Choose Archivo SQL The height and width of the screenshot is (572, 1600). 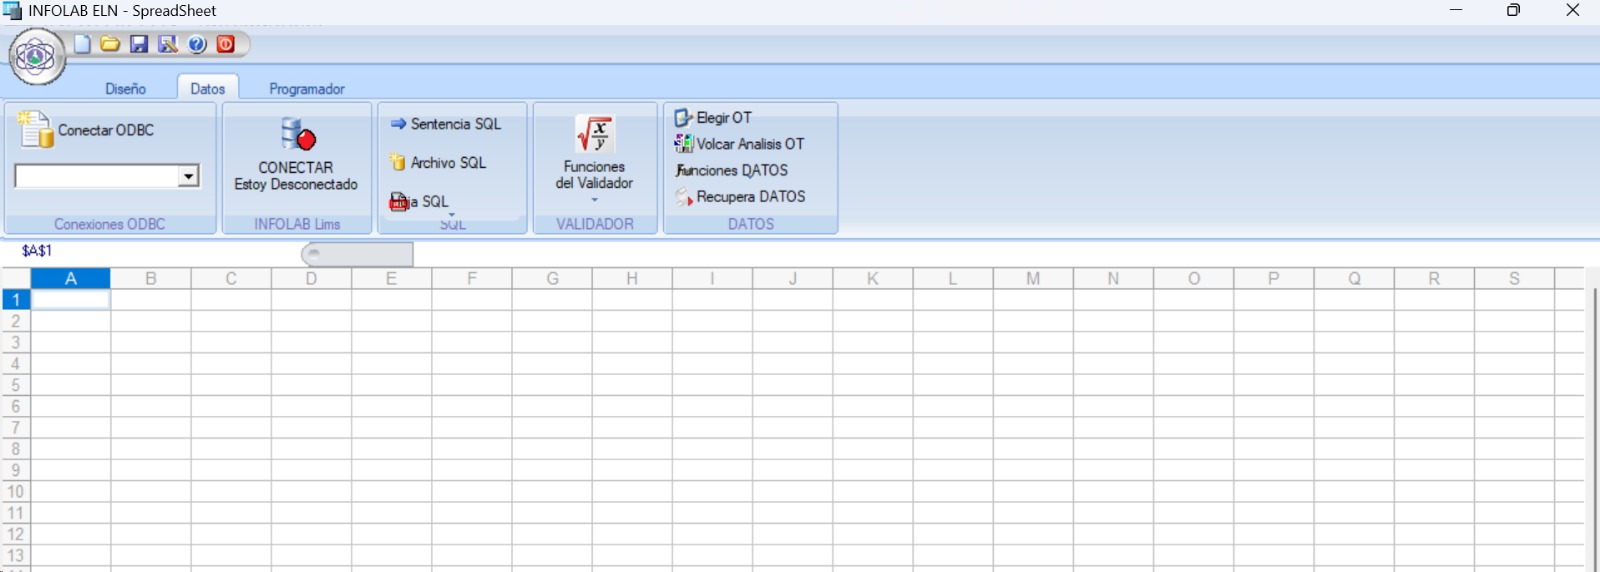coord(438,163)
